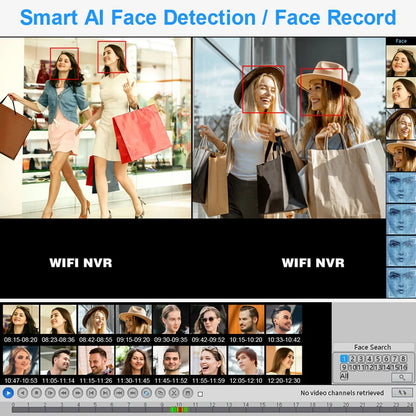This screenshot has height=416, width=416.
Task: Click the blue refresh loop icon
Action: click(x=146, y=393)
